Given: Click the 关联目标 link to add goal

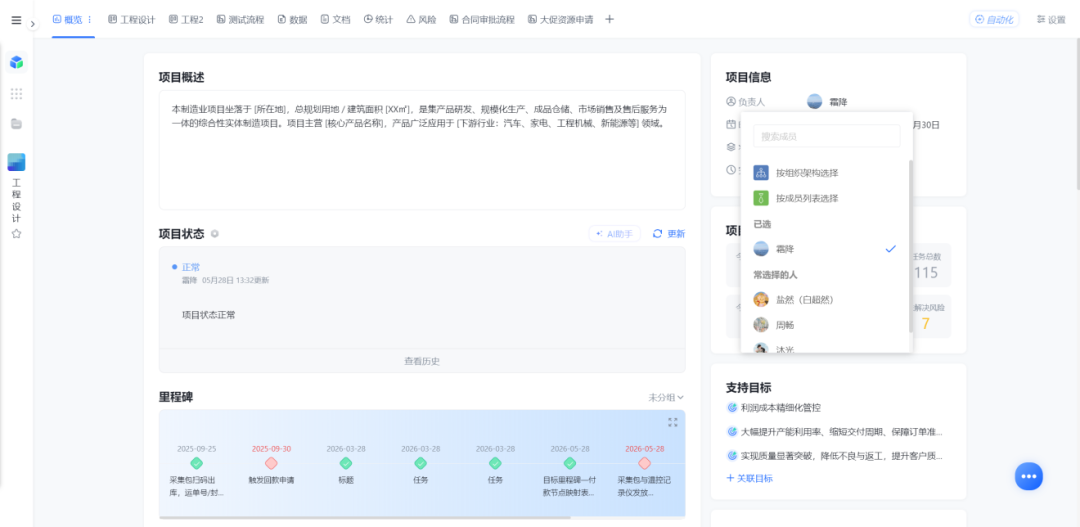Looking at the screenshot, I should pyautogui.click(x=749, y=478).
